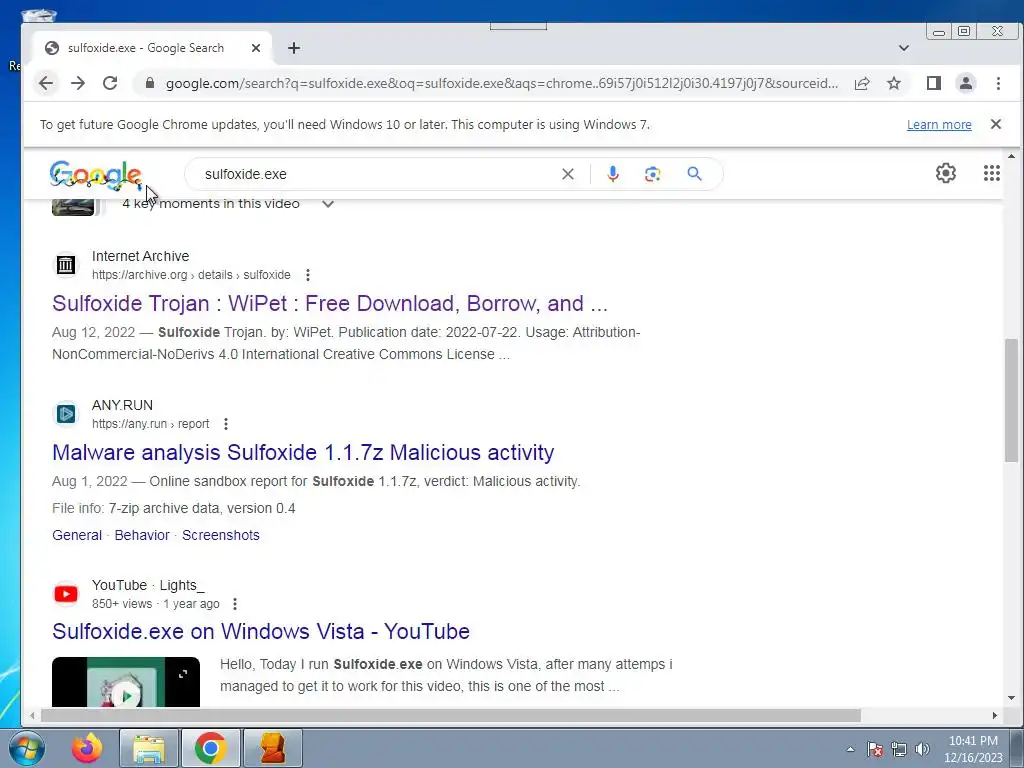Switch to Chrome in the taskbar
Image resolution: width=1024 pixels, height=768 pixels.
tap(210, 748)
